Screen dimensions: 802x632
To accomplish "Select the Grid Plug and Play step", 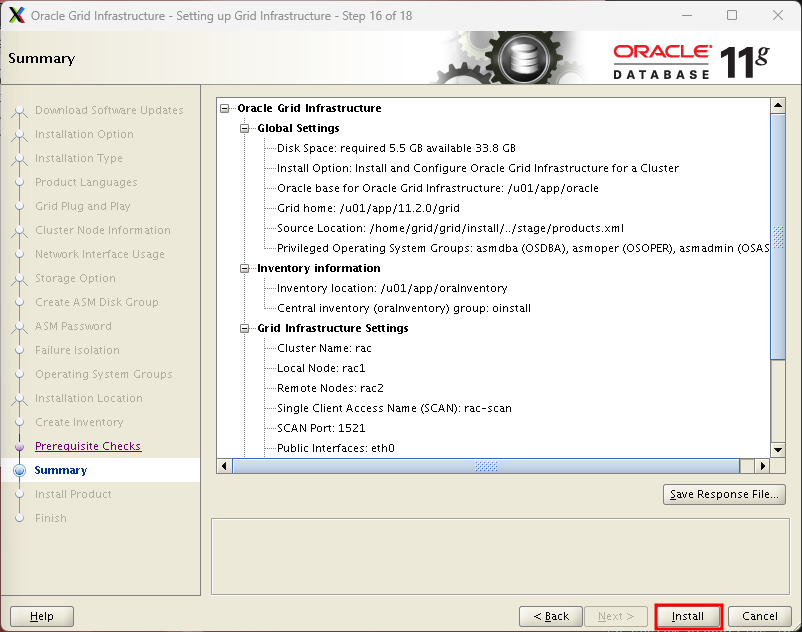I will pos(83,206).
